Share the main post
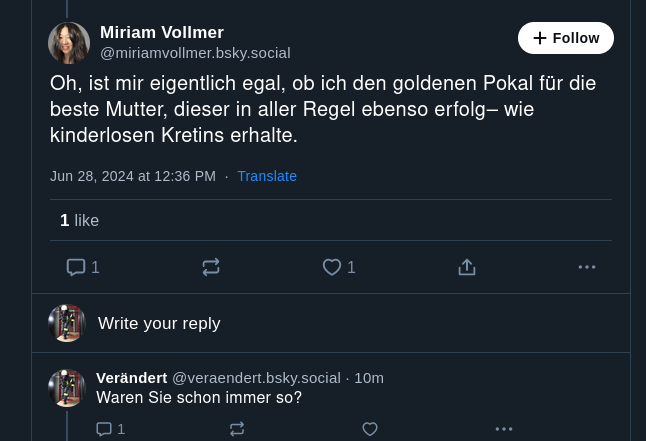This screenshot has height=441, width=646. point(467,267)
